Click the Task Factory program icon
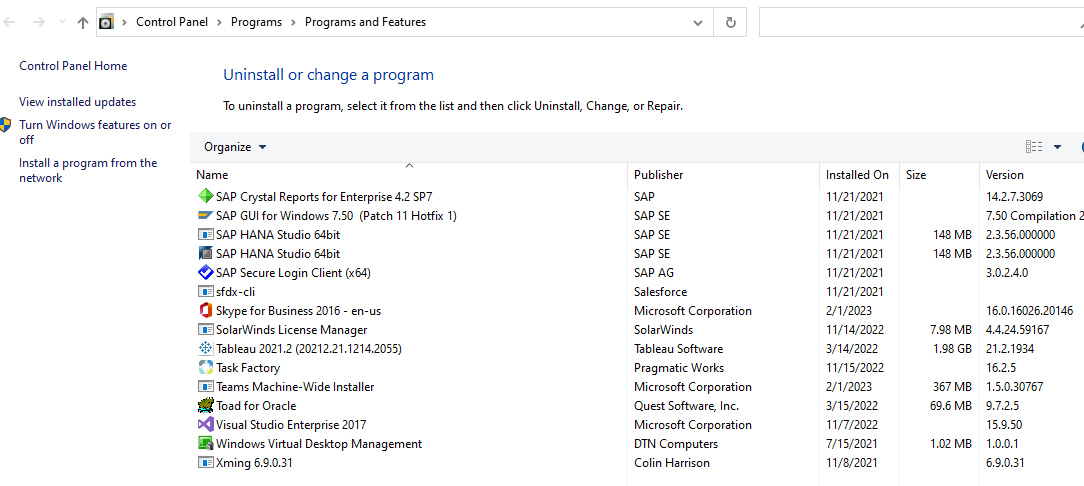 click(x=206, y=368)
